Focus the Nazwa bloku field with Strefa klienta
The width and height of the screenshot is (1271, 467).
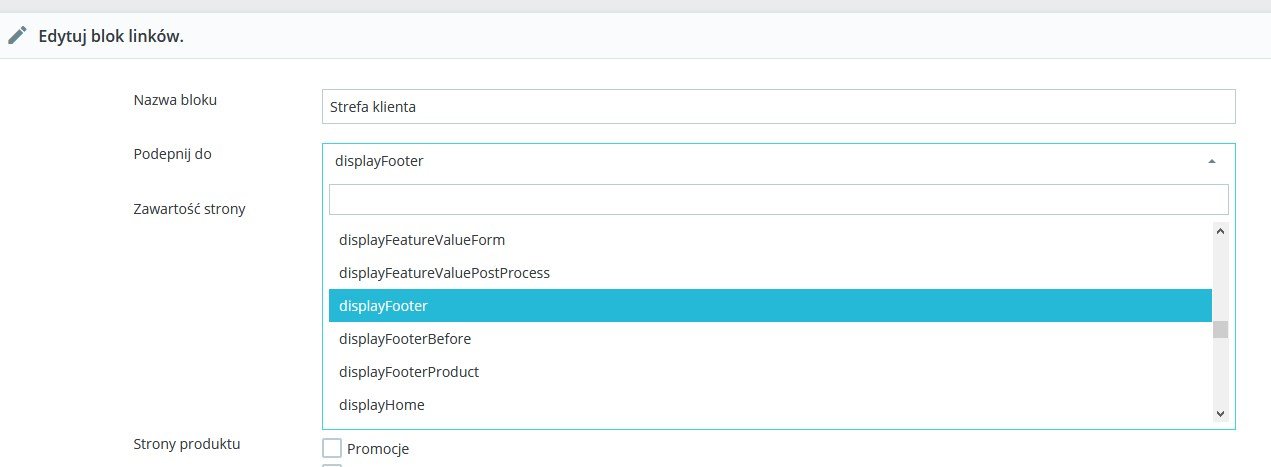[x=778, y=107]
